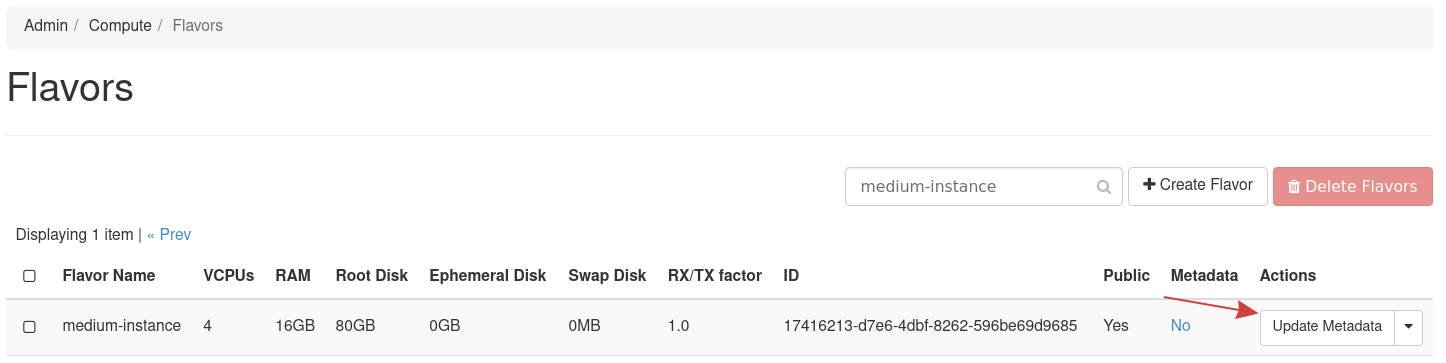Follow the « Prev pagination link
The width and height of the screenshot is (1446, 363).
click(x=169, y=235)
